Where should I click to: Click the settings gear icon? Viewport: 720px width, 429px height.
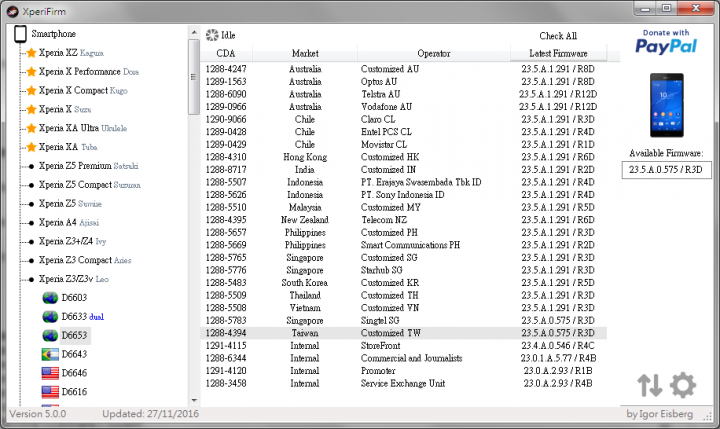coord(683,385)
